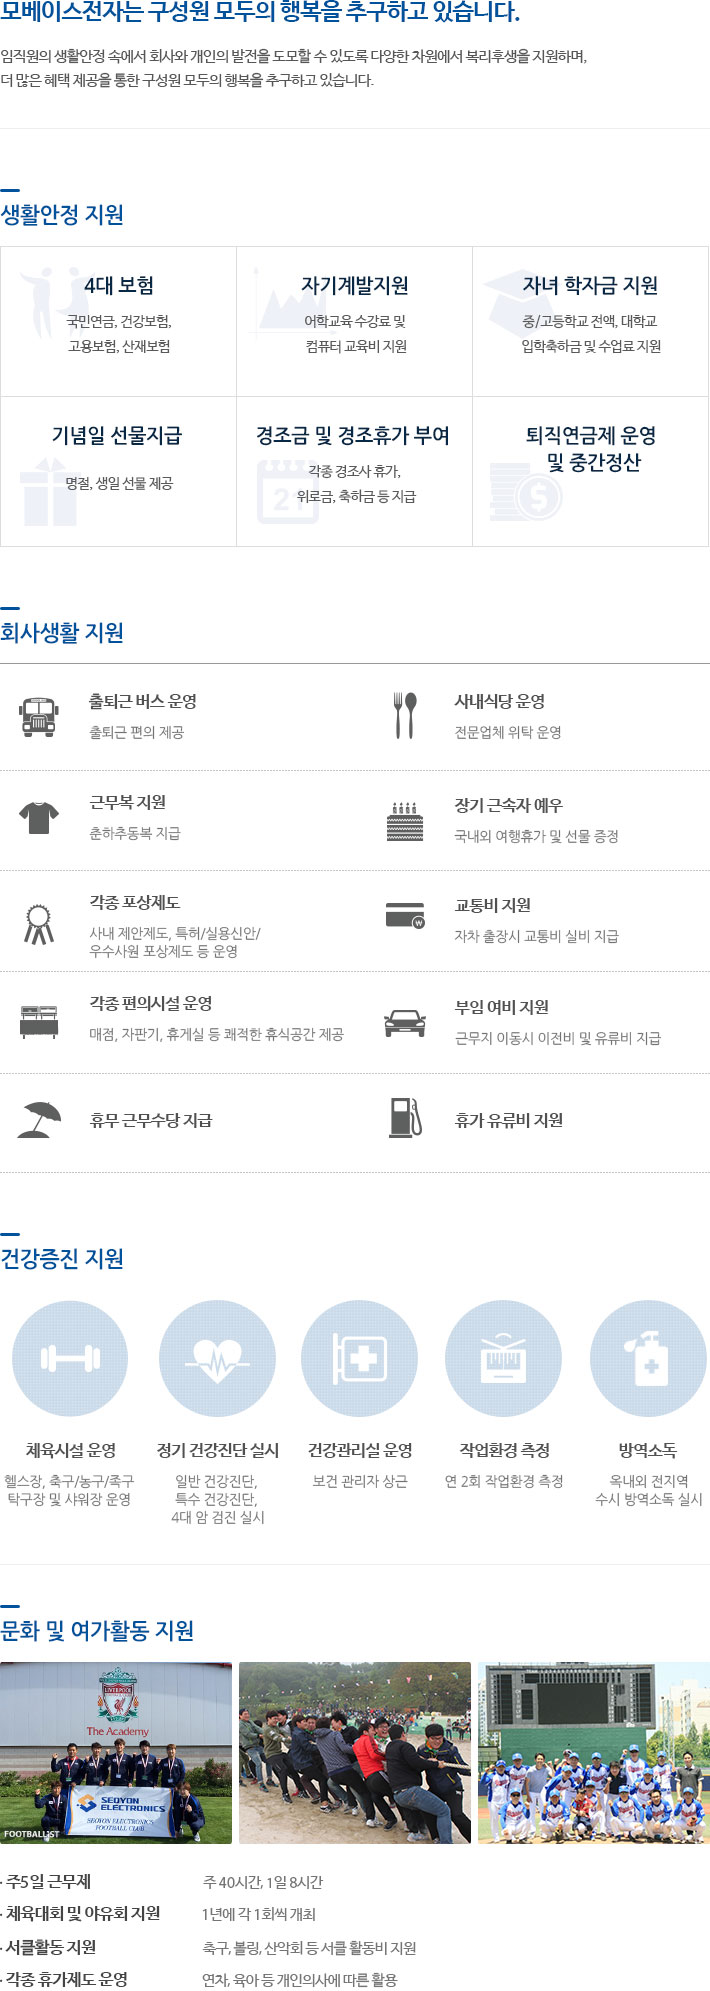Image resolution: width=710 pixels, height=1991 pixels.
Task: Click the gas pump fuel support icon
Action: [405, 1118]
